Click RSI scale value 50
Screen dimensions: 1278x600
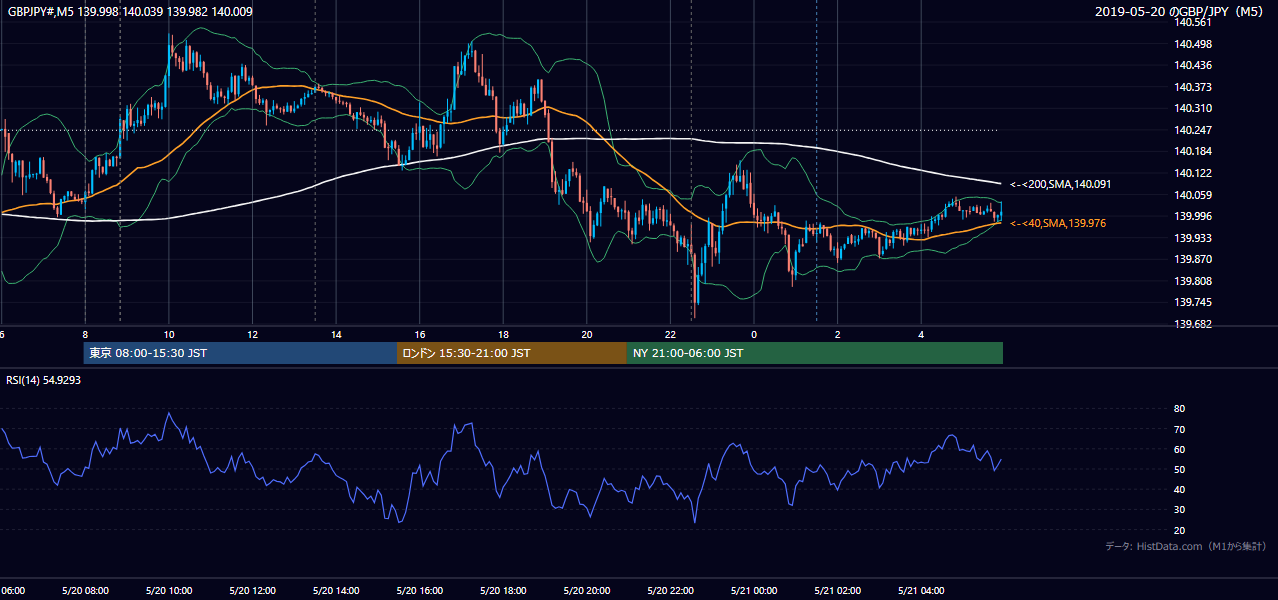pos(1179,469)
